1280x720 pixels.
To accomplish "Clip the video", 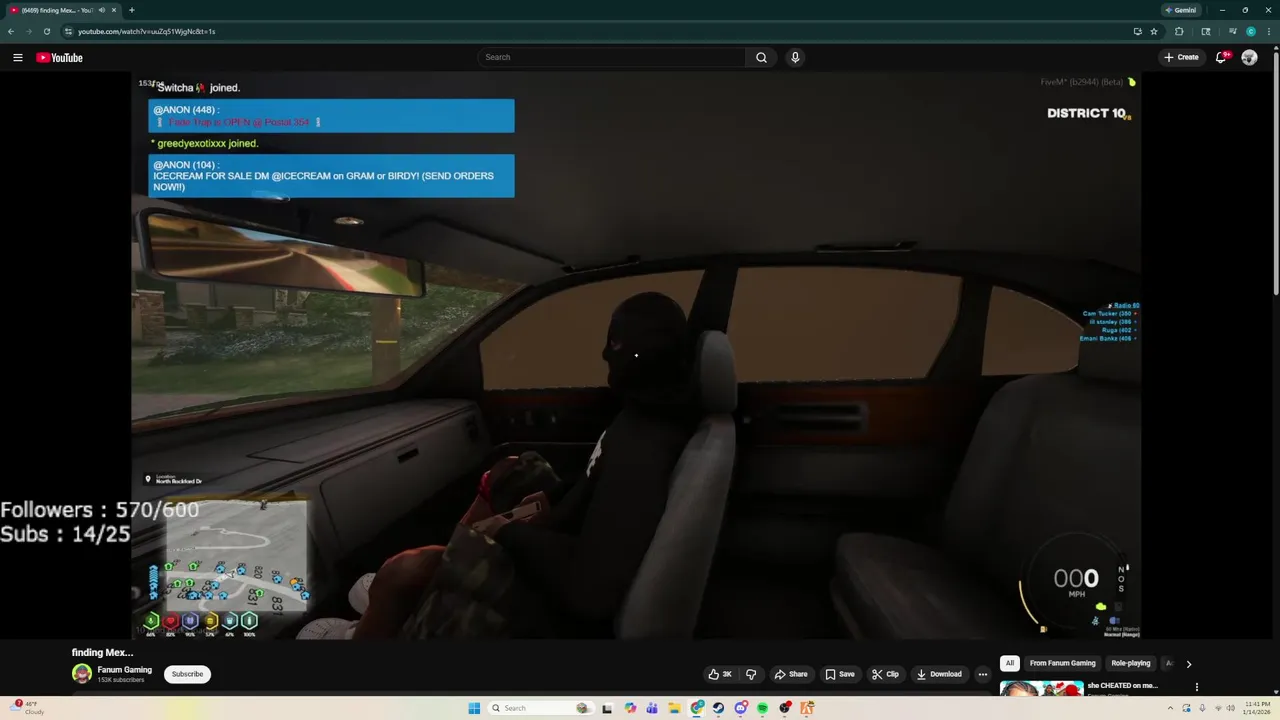I will tap(886, 674).
